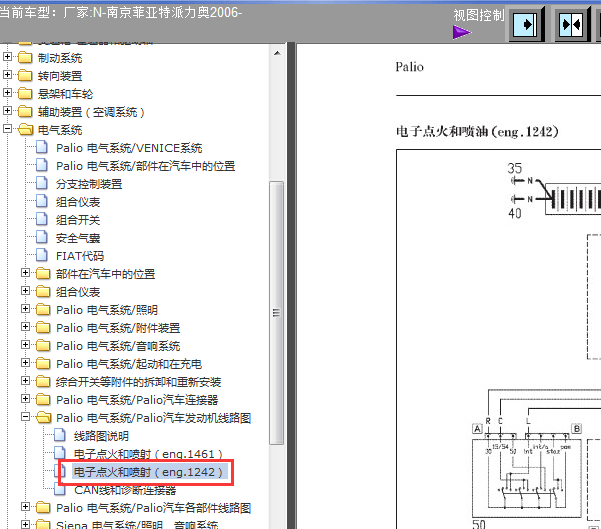Open the 分支控制装置 document
601x529 pixels.
pyautogui.click(x=89, y=184)
